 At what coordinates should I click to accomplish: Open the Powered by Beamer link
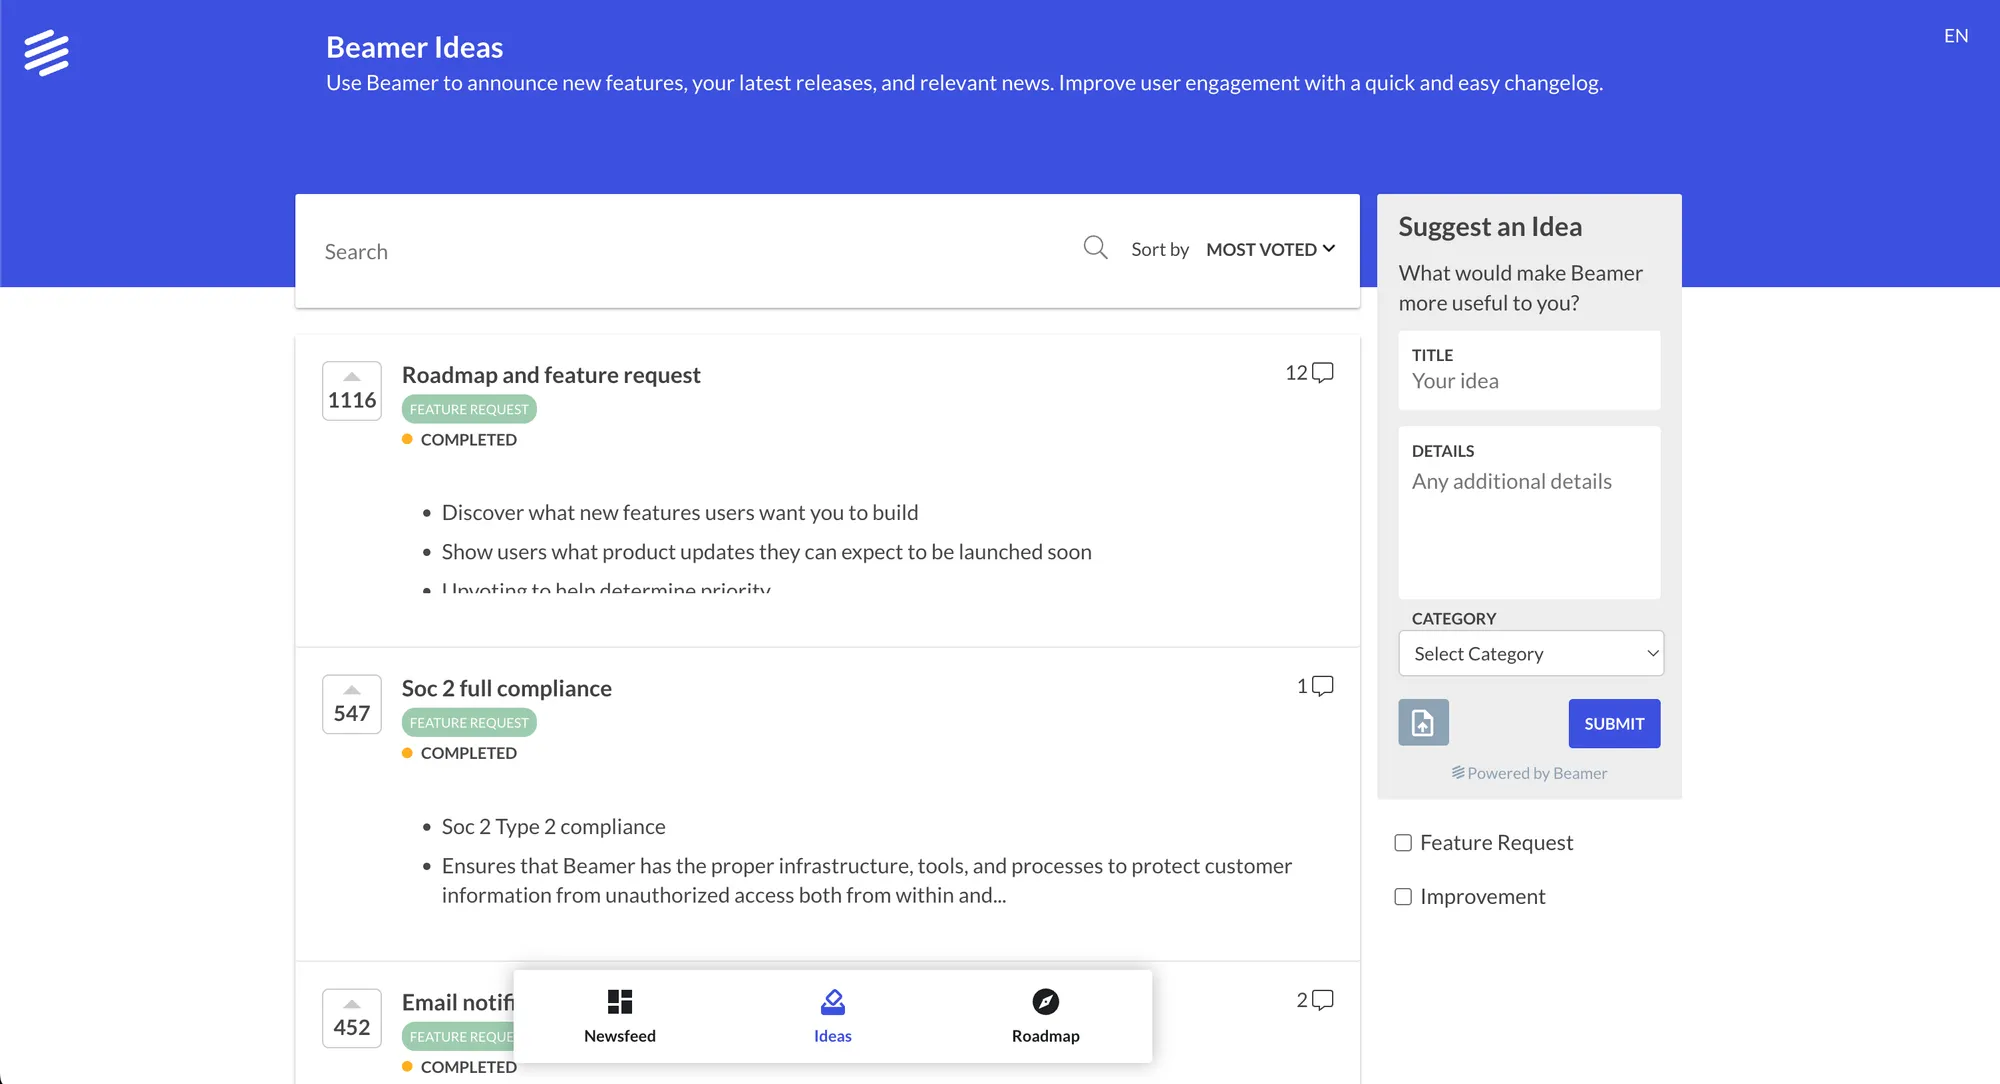[1530, 773]
